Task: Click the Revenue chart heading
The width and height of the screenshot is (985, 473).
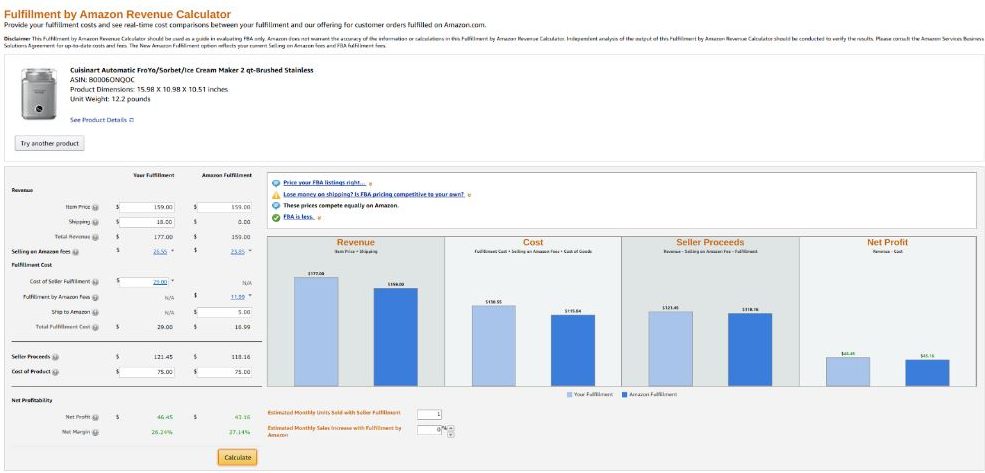Action: click(x=356, y=242)
